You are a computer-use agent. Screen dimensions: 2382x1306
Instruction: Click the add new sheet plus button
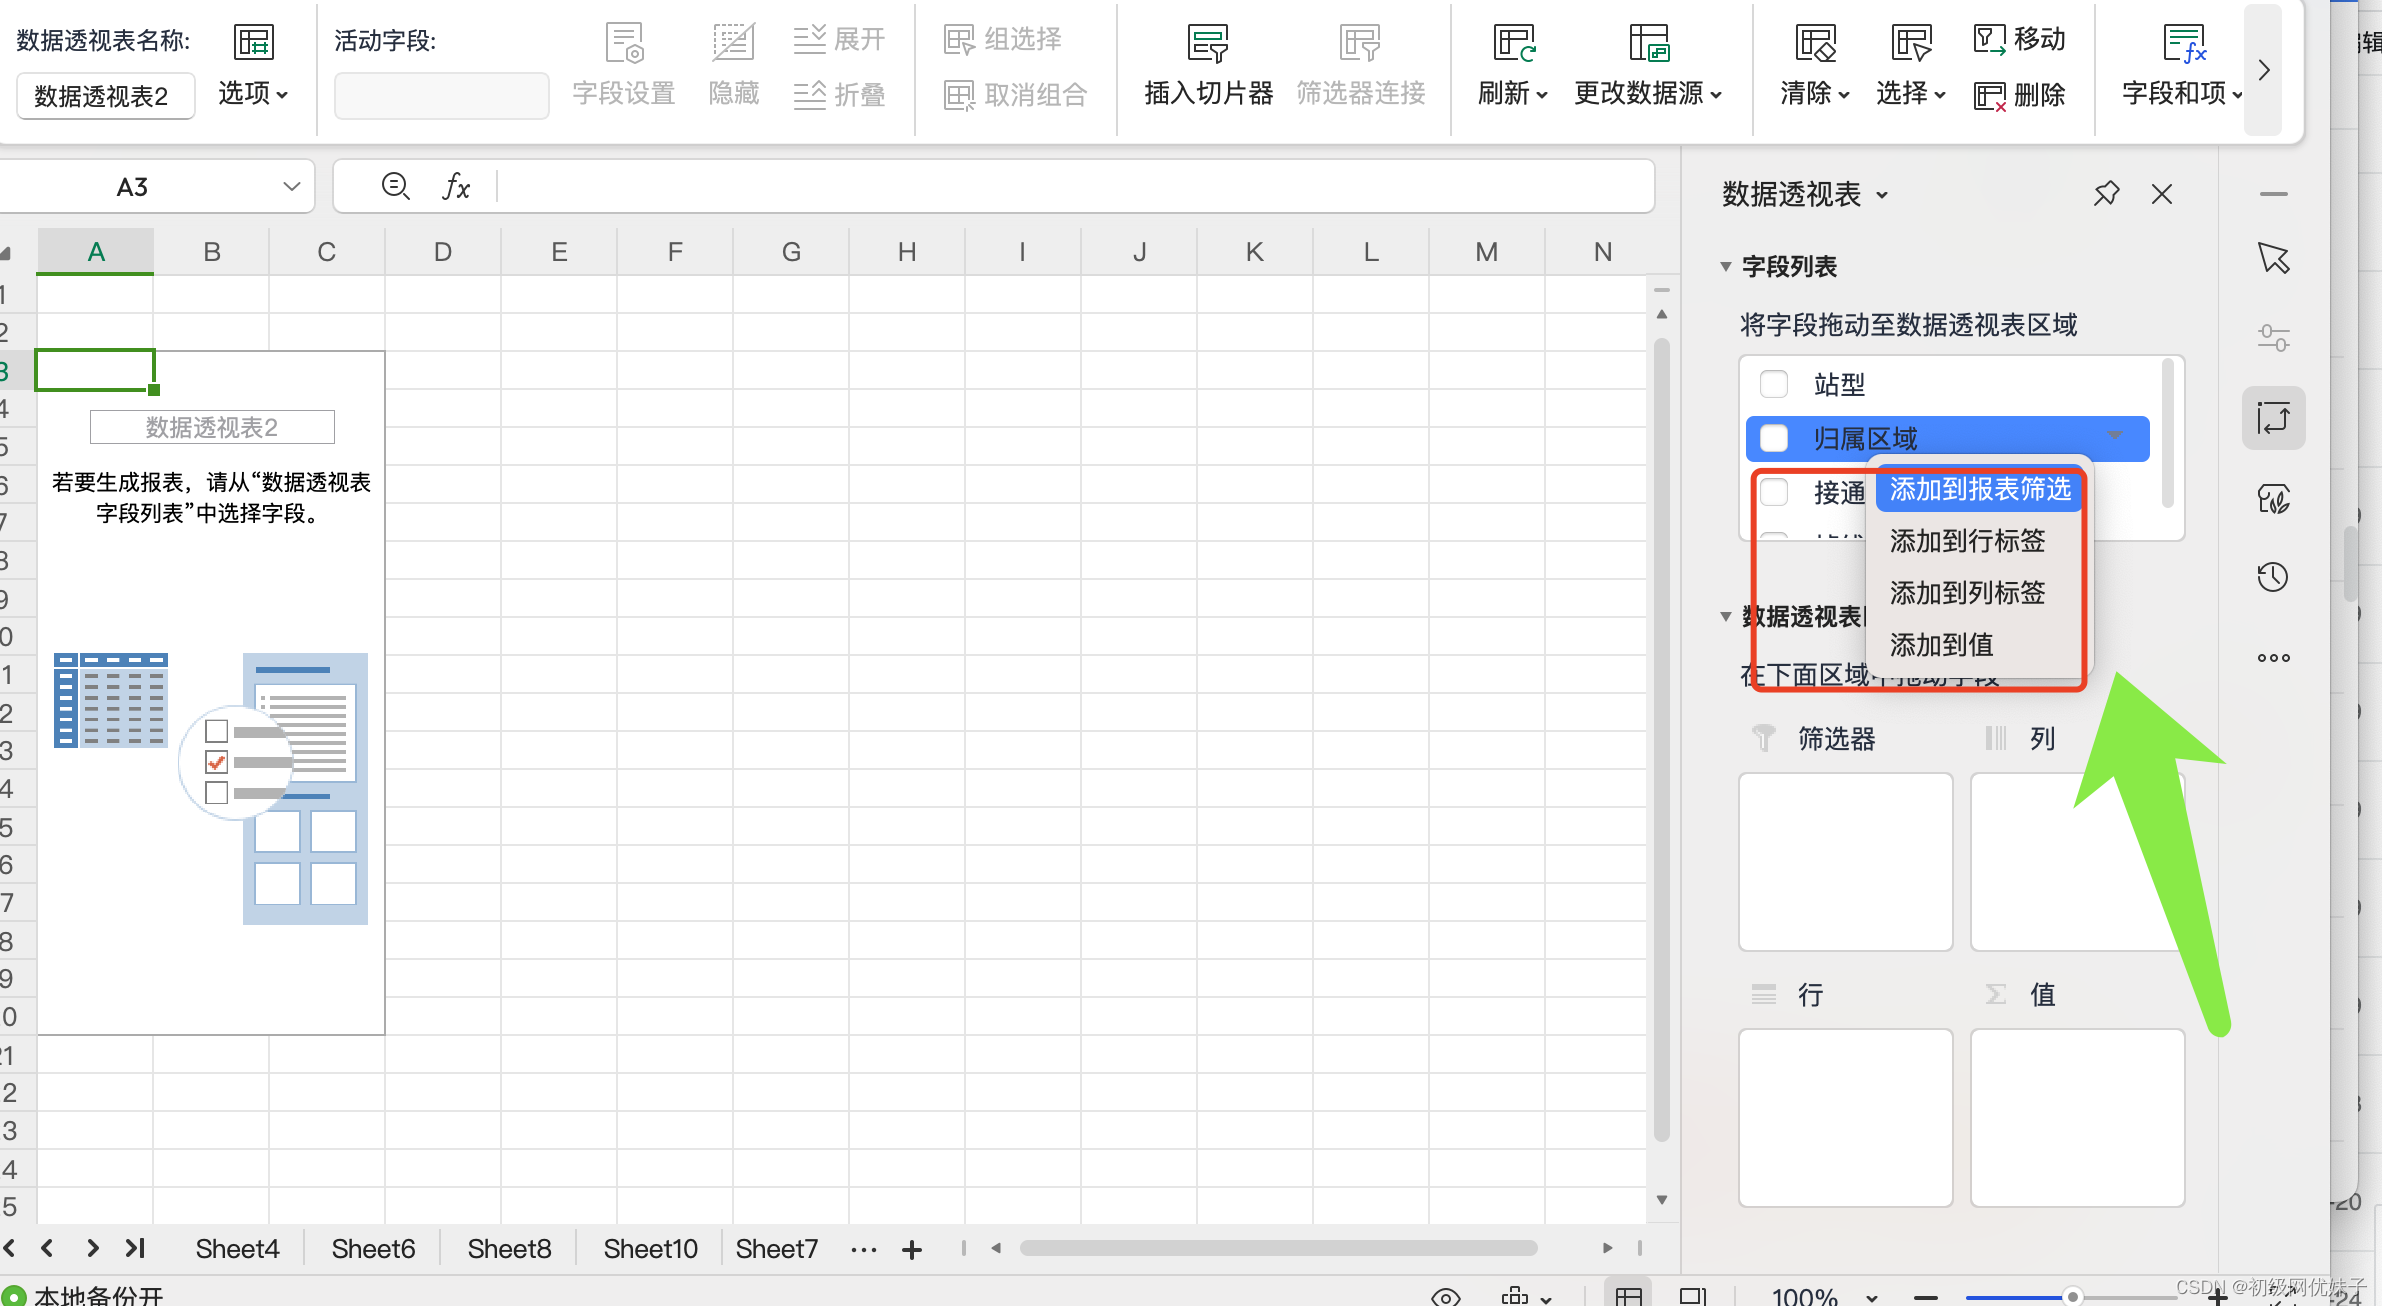(x=911, y=1249)
